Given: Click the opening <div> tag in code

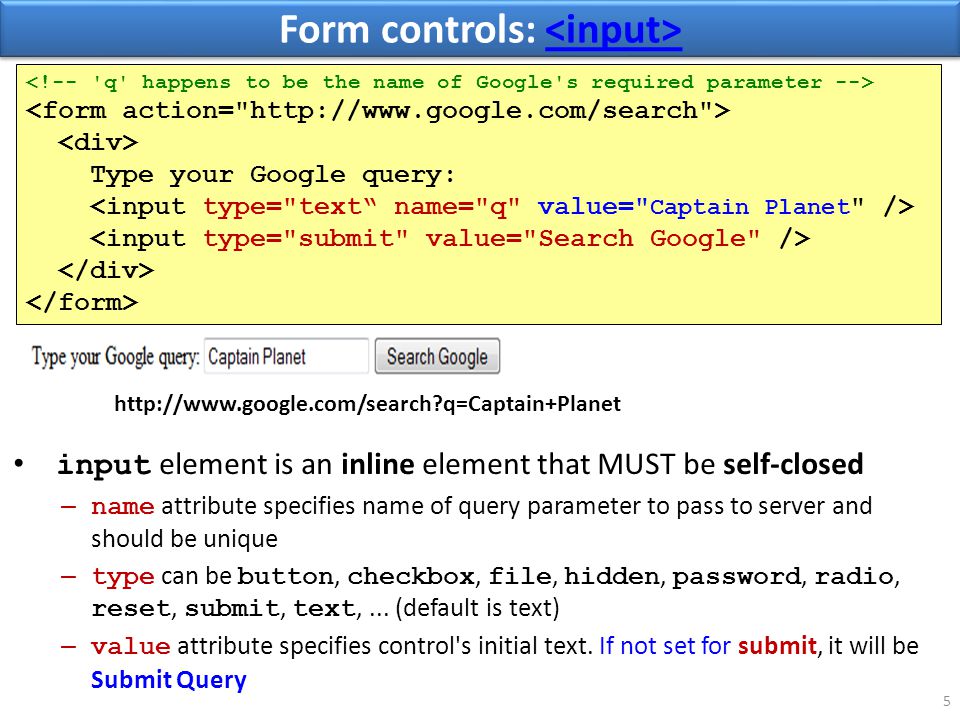Looking at the screenshot, I should coord(98,143).
